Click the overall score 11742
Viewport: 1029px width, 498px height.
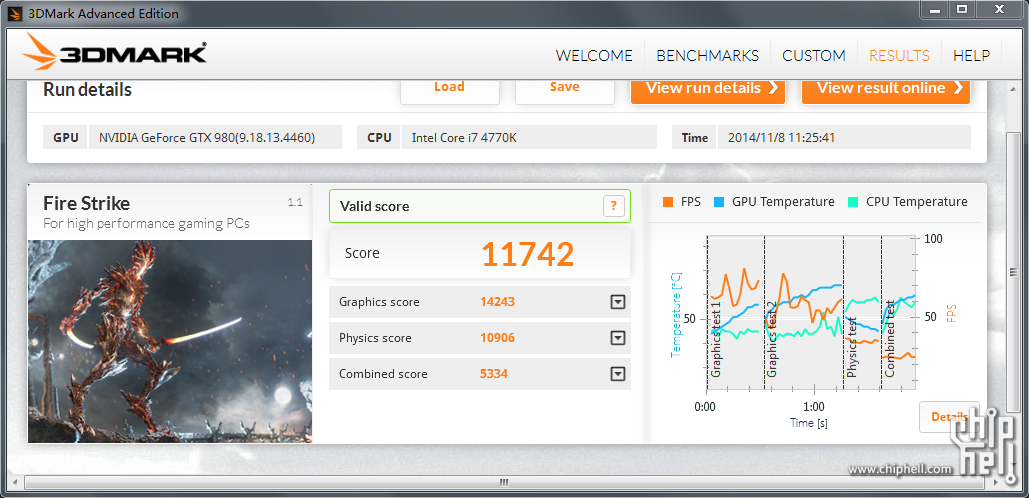coord(528,254)
